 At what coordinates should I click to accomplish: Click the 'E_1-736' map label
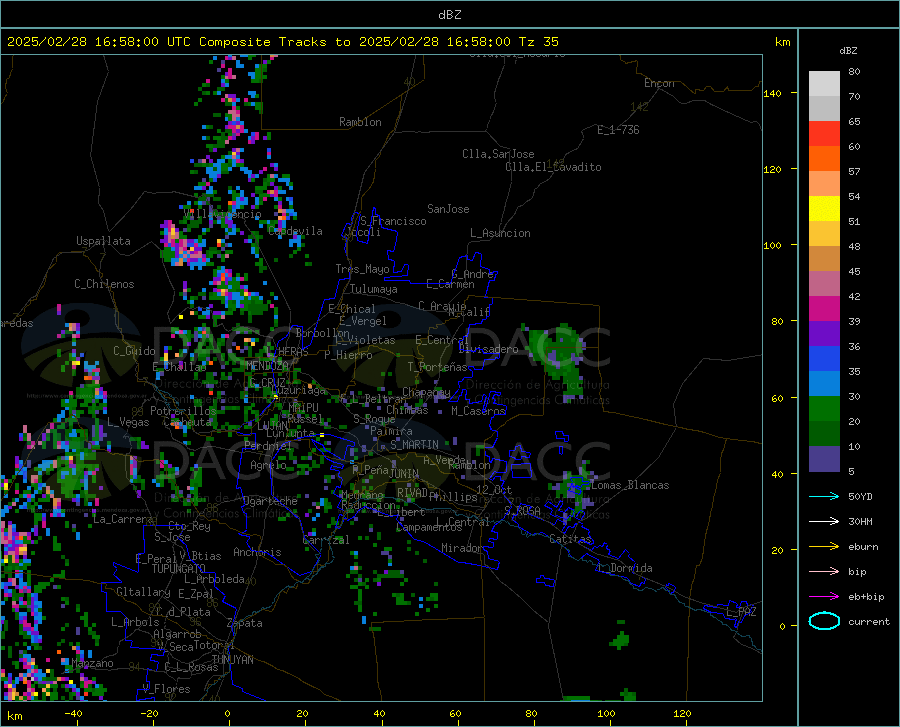click(x=618, y=130)
